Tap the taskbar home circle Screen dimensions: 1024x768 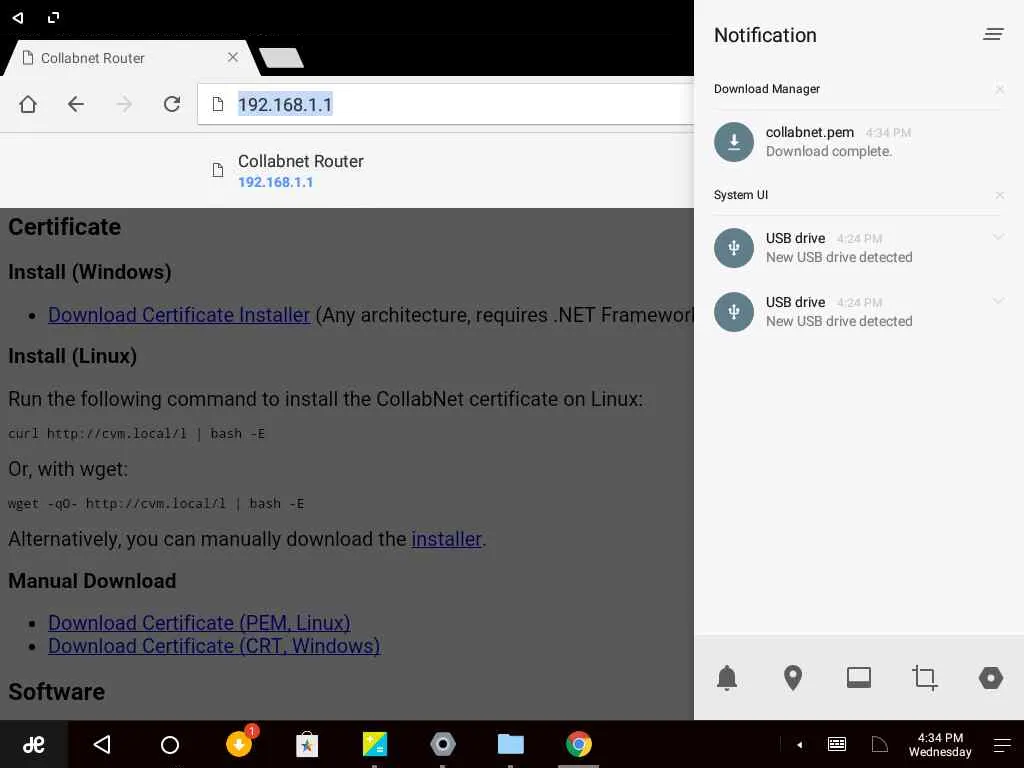coord(170,744)
